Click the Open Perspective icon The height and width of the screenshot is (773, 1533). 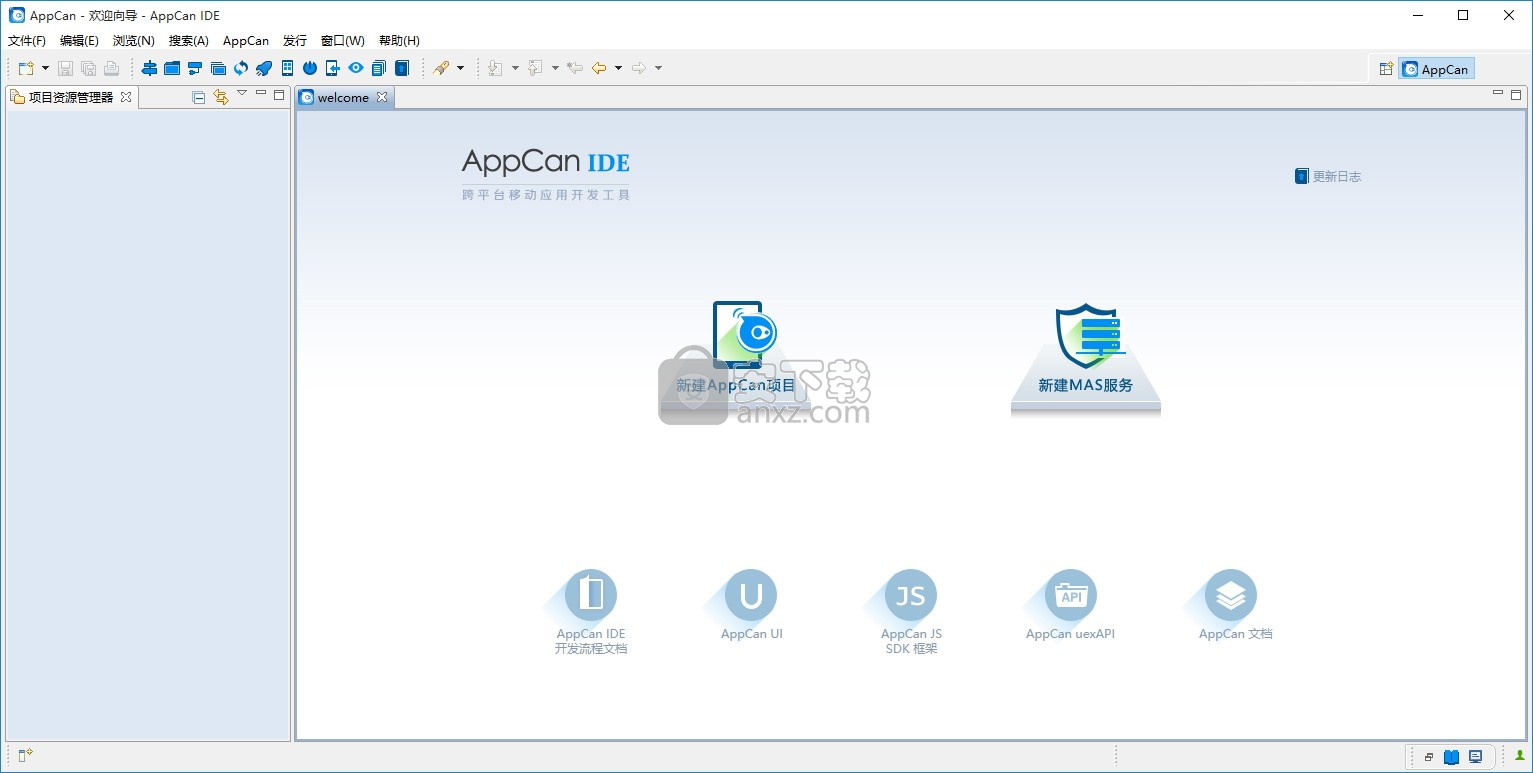tap(1386, 69)
